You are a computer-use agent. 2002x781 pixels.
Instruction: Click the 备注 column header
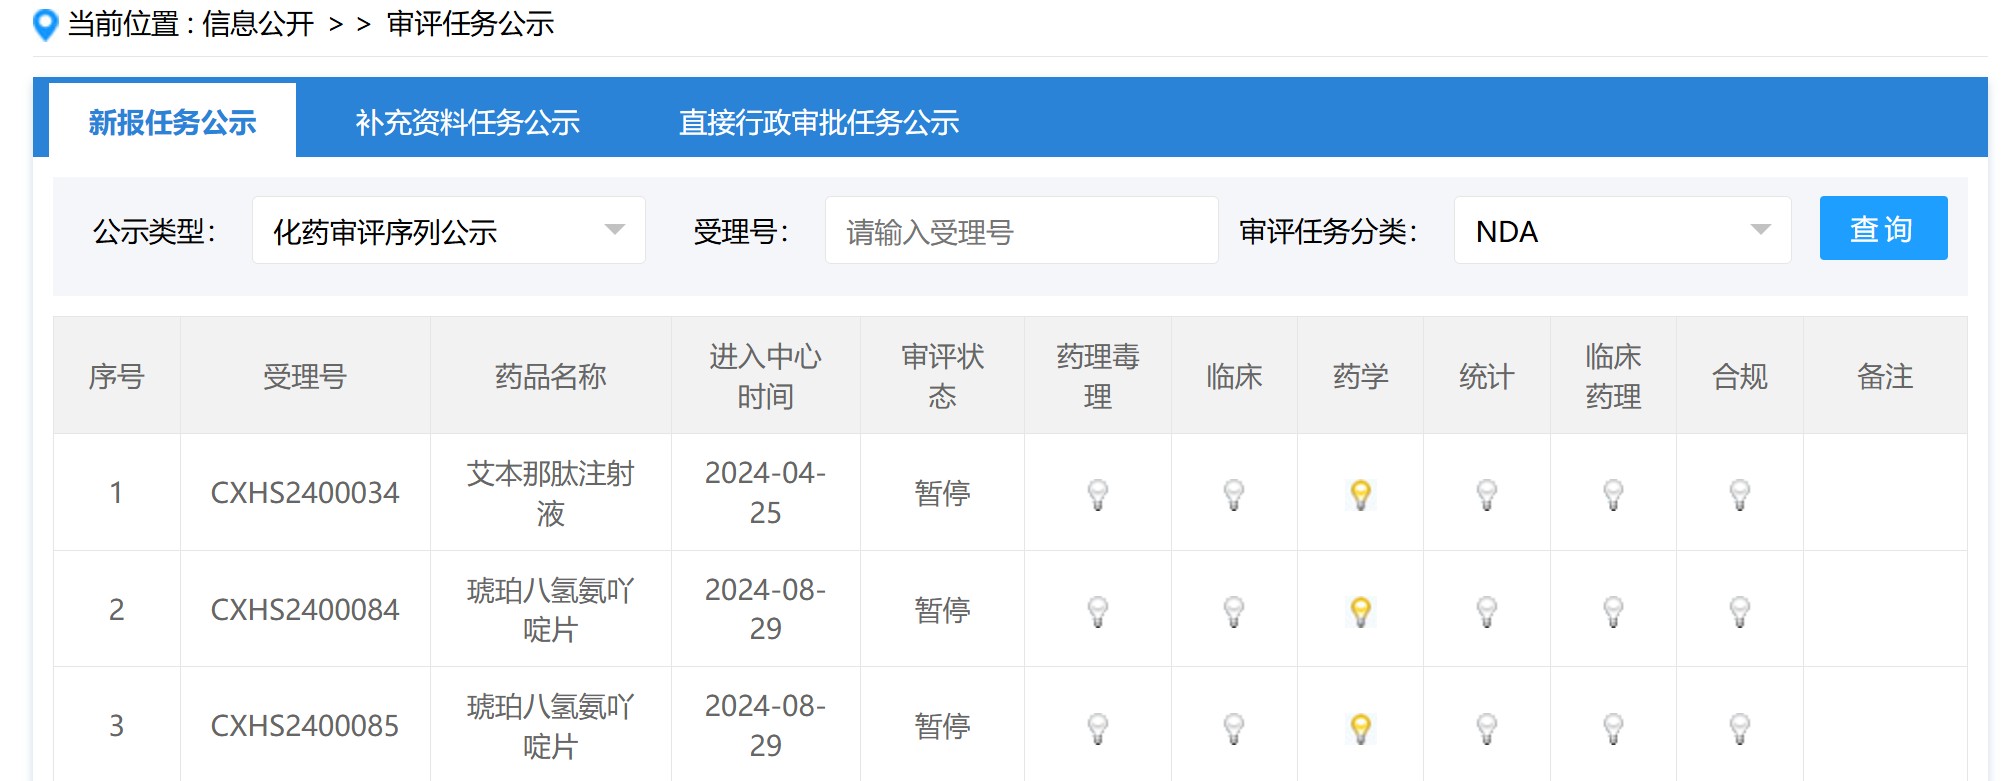[1885, 376]
